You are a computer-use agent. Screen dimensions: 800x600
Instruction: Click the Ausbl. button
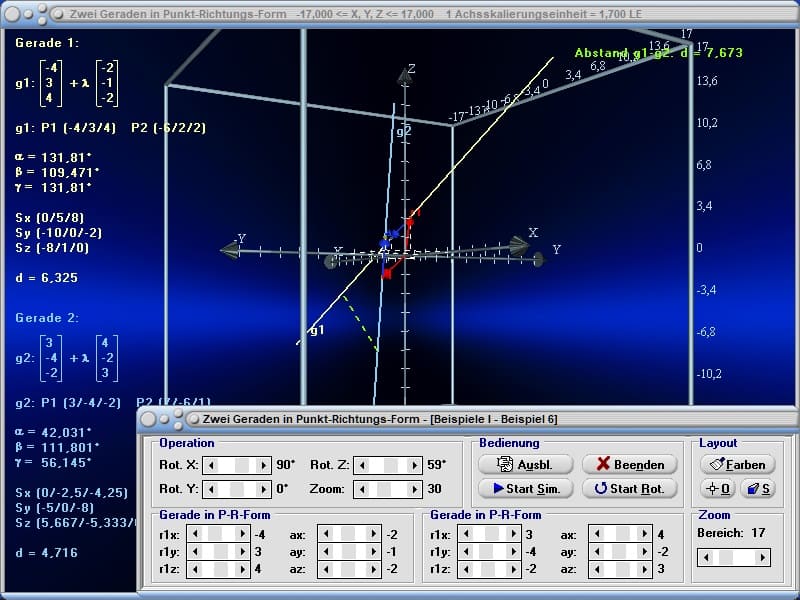click(x=526, y=464)
